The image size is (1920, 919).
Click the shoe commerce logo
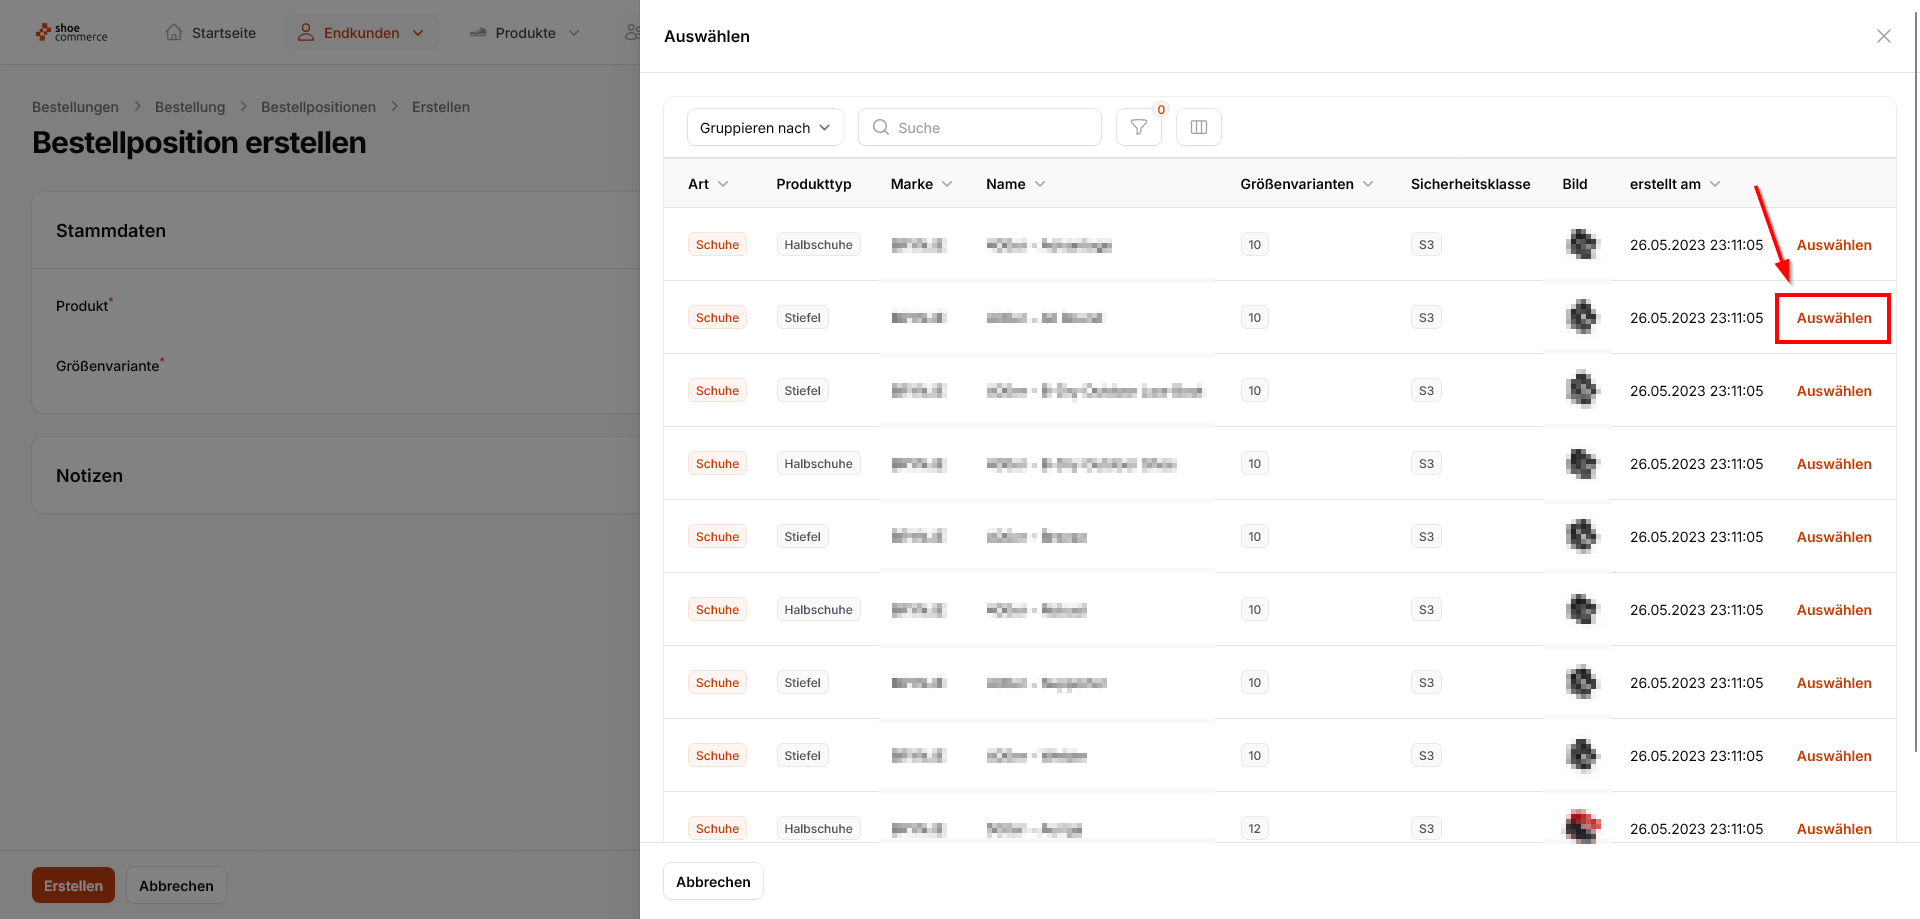[x=71, y=33]
